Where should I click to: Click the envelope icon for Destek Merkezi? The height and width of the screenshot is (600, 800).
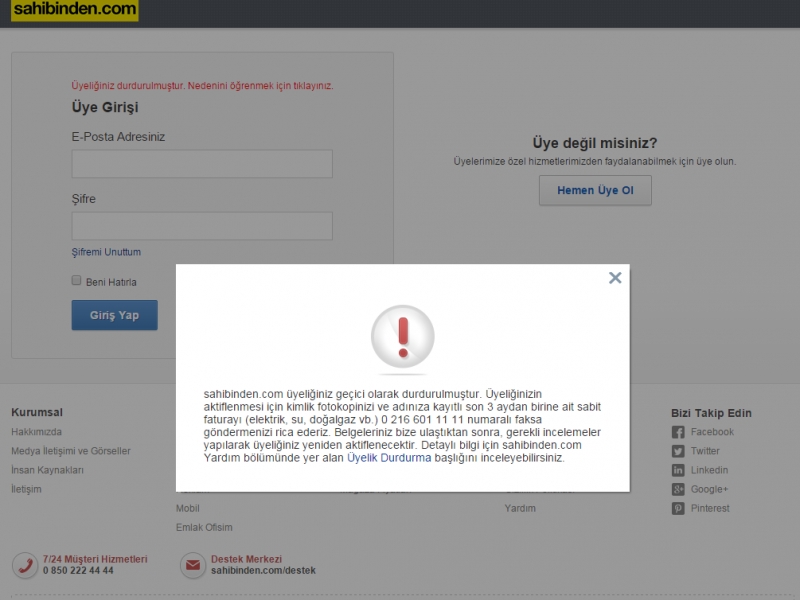[193, 565]
